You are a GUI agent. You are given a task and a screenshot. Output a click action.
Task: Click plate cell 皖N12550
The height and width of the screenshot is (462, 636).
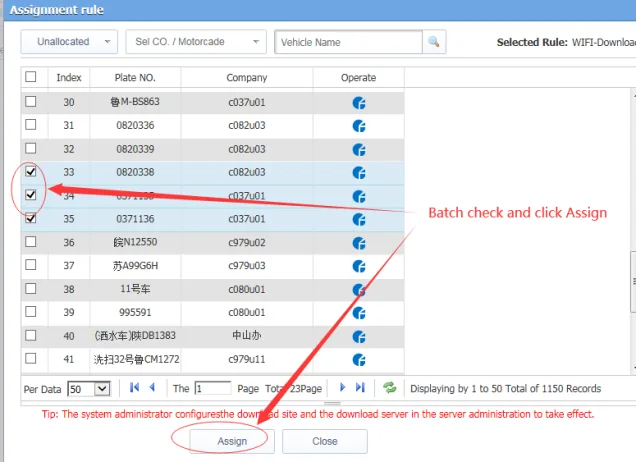135,242
